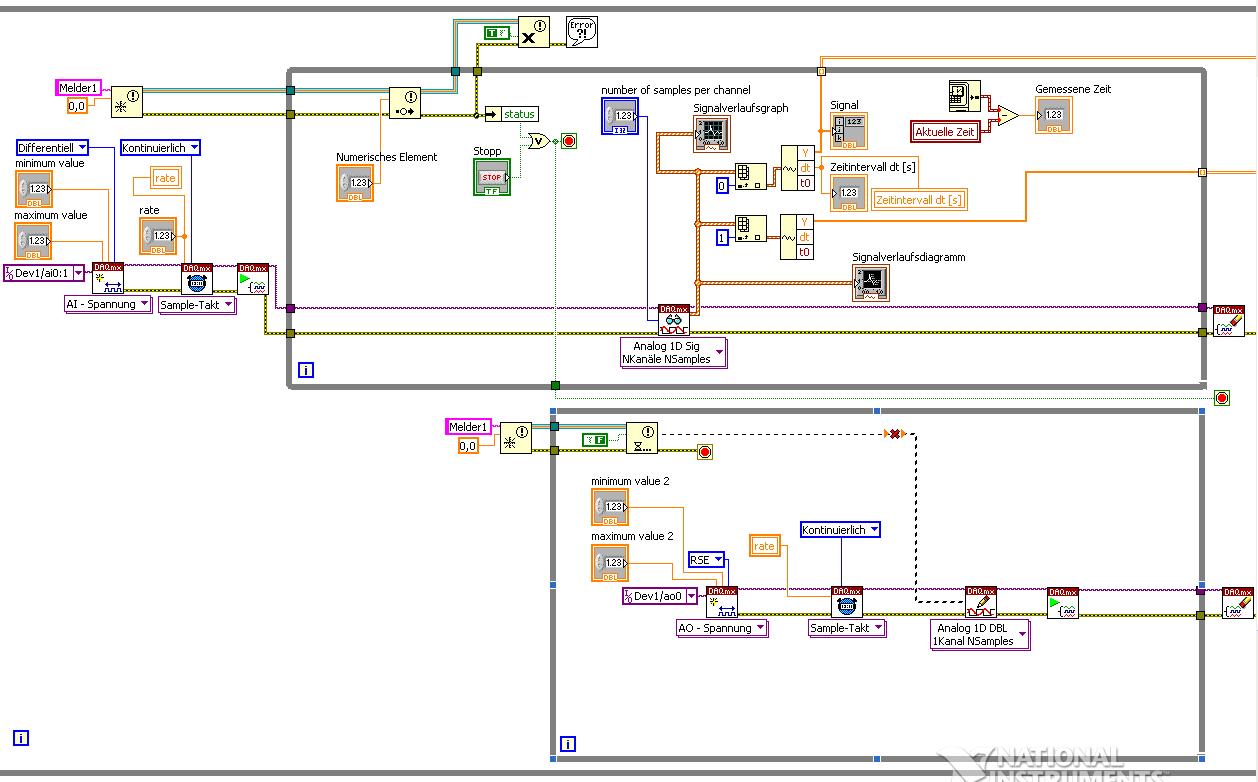Select the minimum value 2 control terminal

(x=610, y=508)
